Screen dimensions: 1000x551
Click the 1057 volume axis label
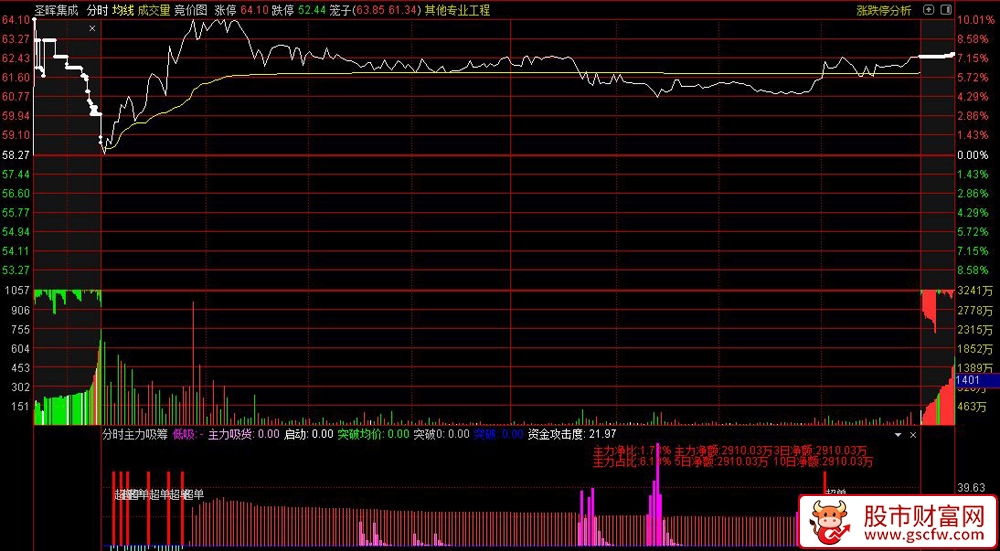coord(15,291)
